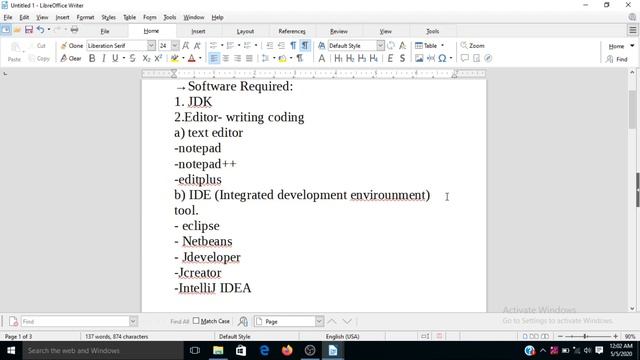The height and width of the screenshot is (360, 640).
Task: Insert a page break
Action: (x=431, y=58)
